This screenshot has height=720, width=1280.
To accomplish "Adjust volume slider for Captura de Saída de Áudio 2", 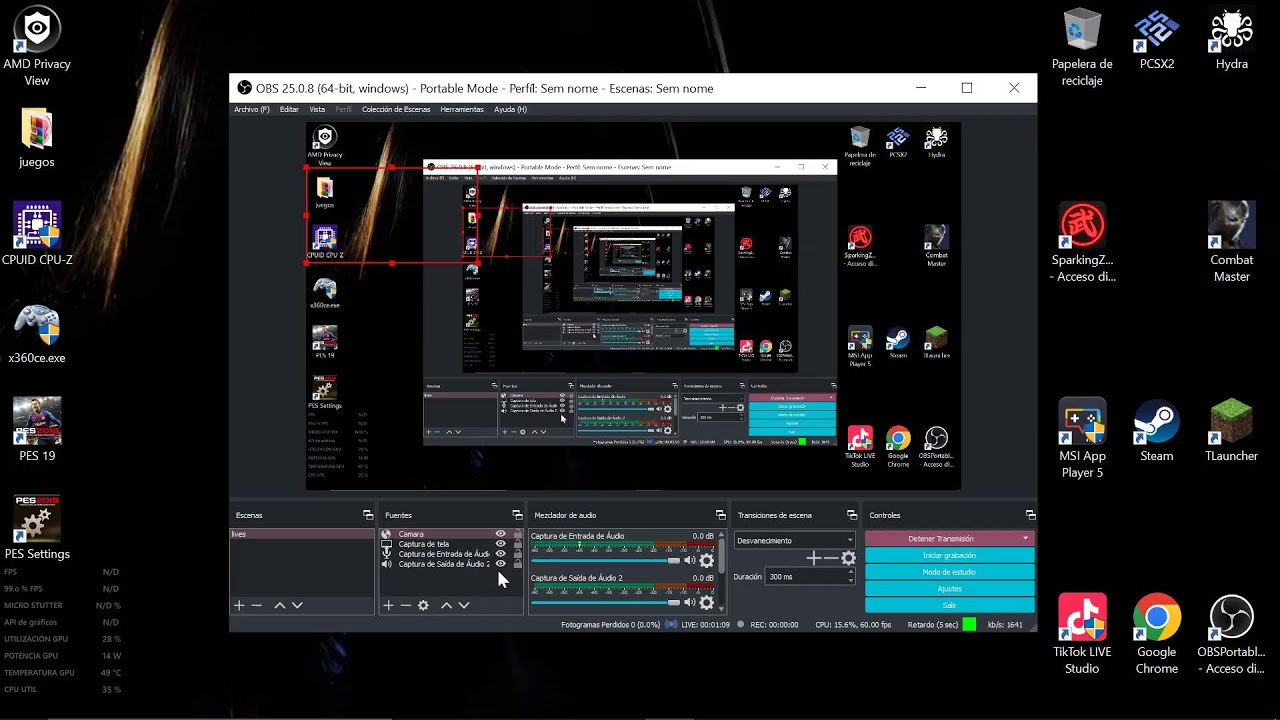I will (605, 602).
